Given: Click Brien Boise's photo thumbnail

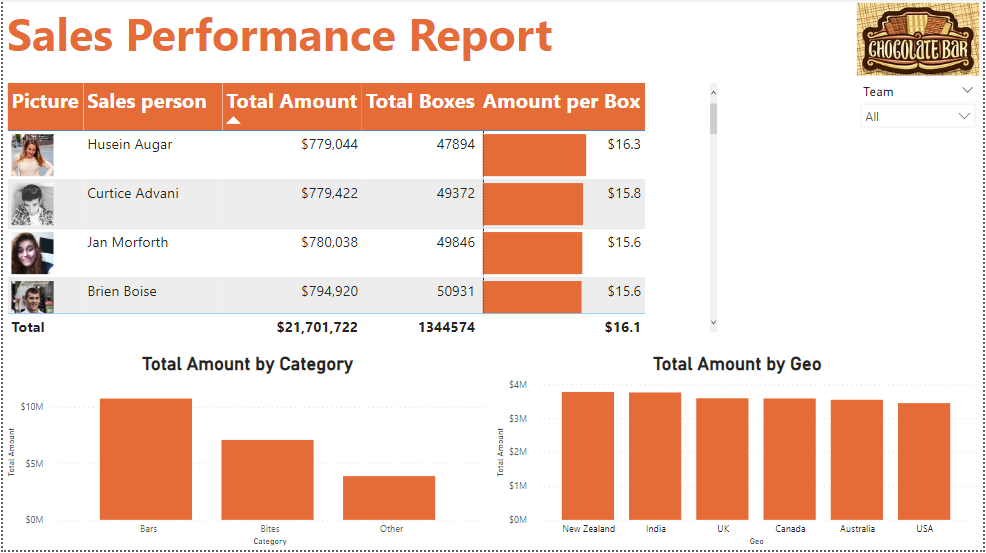Looking at the screenshot, I should [32, 297].
